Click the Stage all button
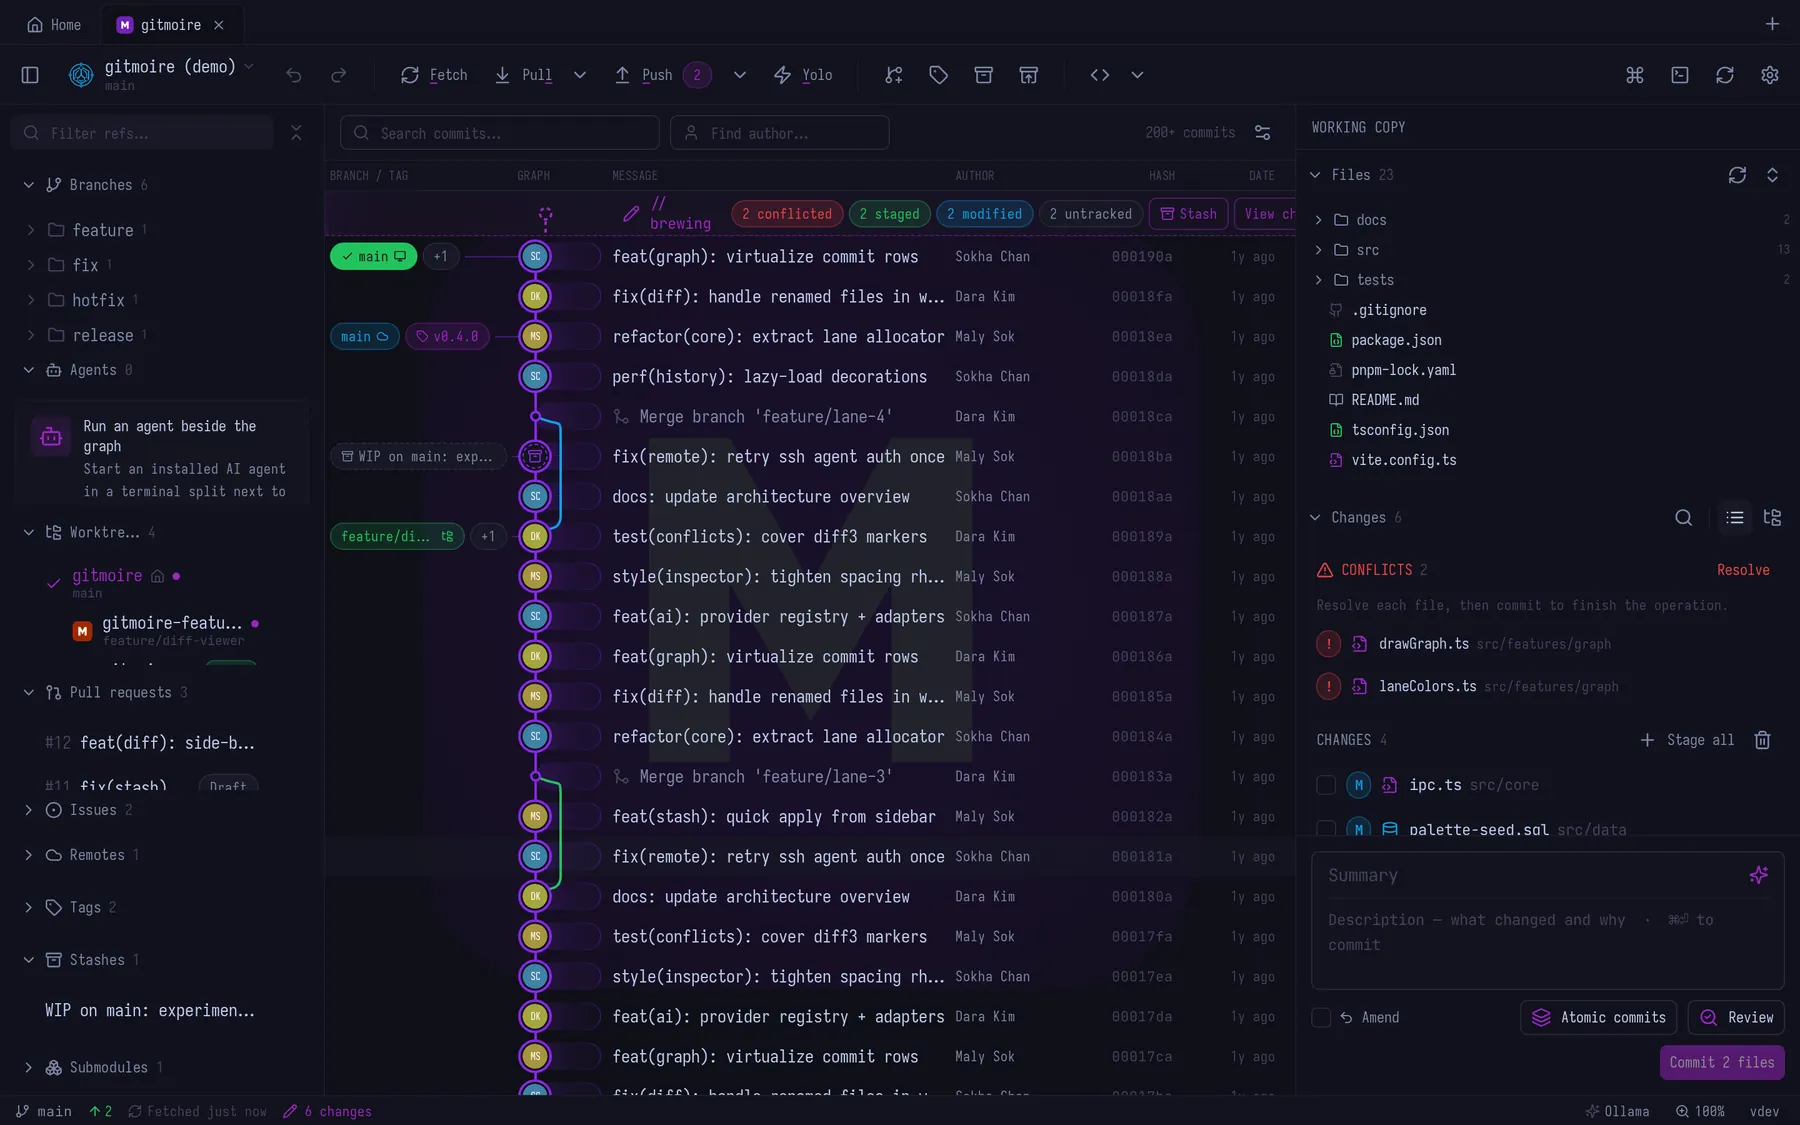 pyautogui.click(x=1688, y=740)
